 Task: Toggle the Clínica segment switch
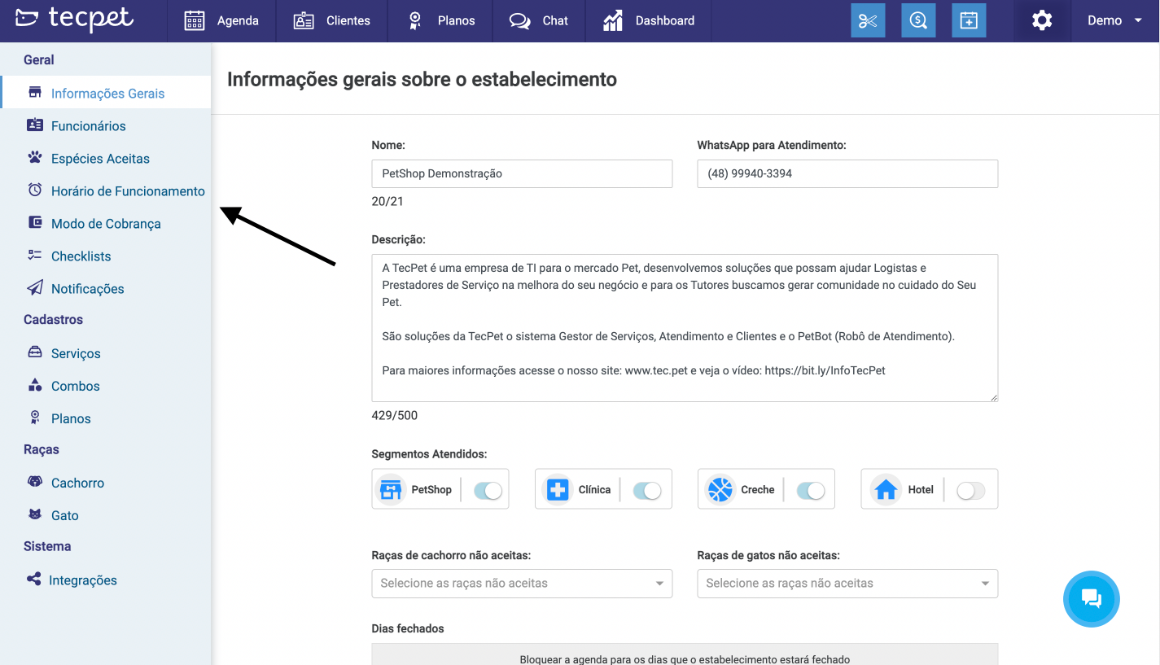pyautogui.click(x=647, y=490)
